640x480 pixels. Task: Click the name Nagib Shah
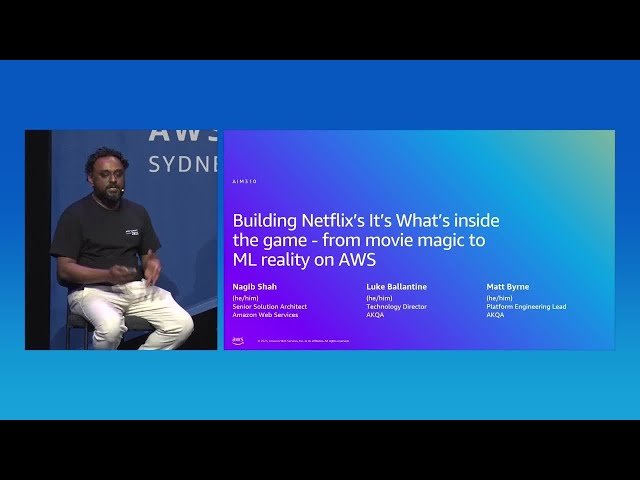(256, 286)
